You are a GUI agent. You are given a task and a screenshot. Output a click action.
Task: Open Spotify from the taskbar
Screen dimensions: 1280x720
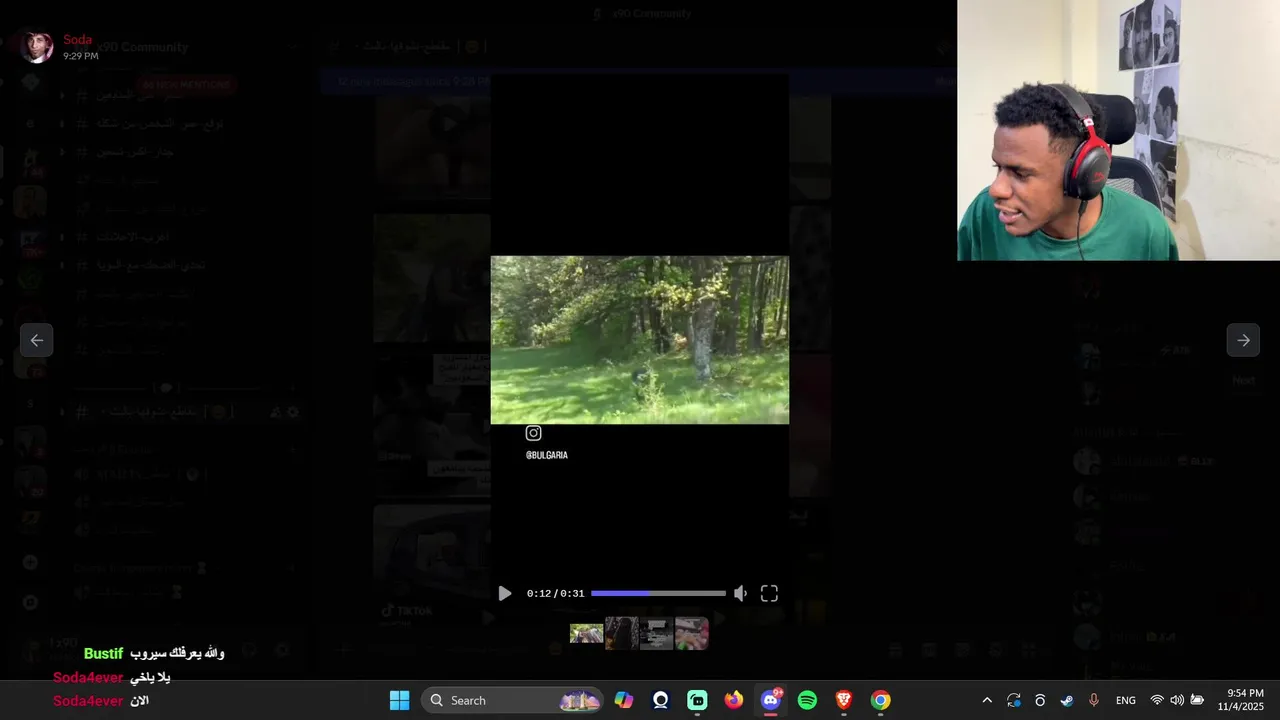807,700
